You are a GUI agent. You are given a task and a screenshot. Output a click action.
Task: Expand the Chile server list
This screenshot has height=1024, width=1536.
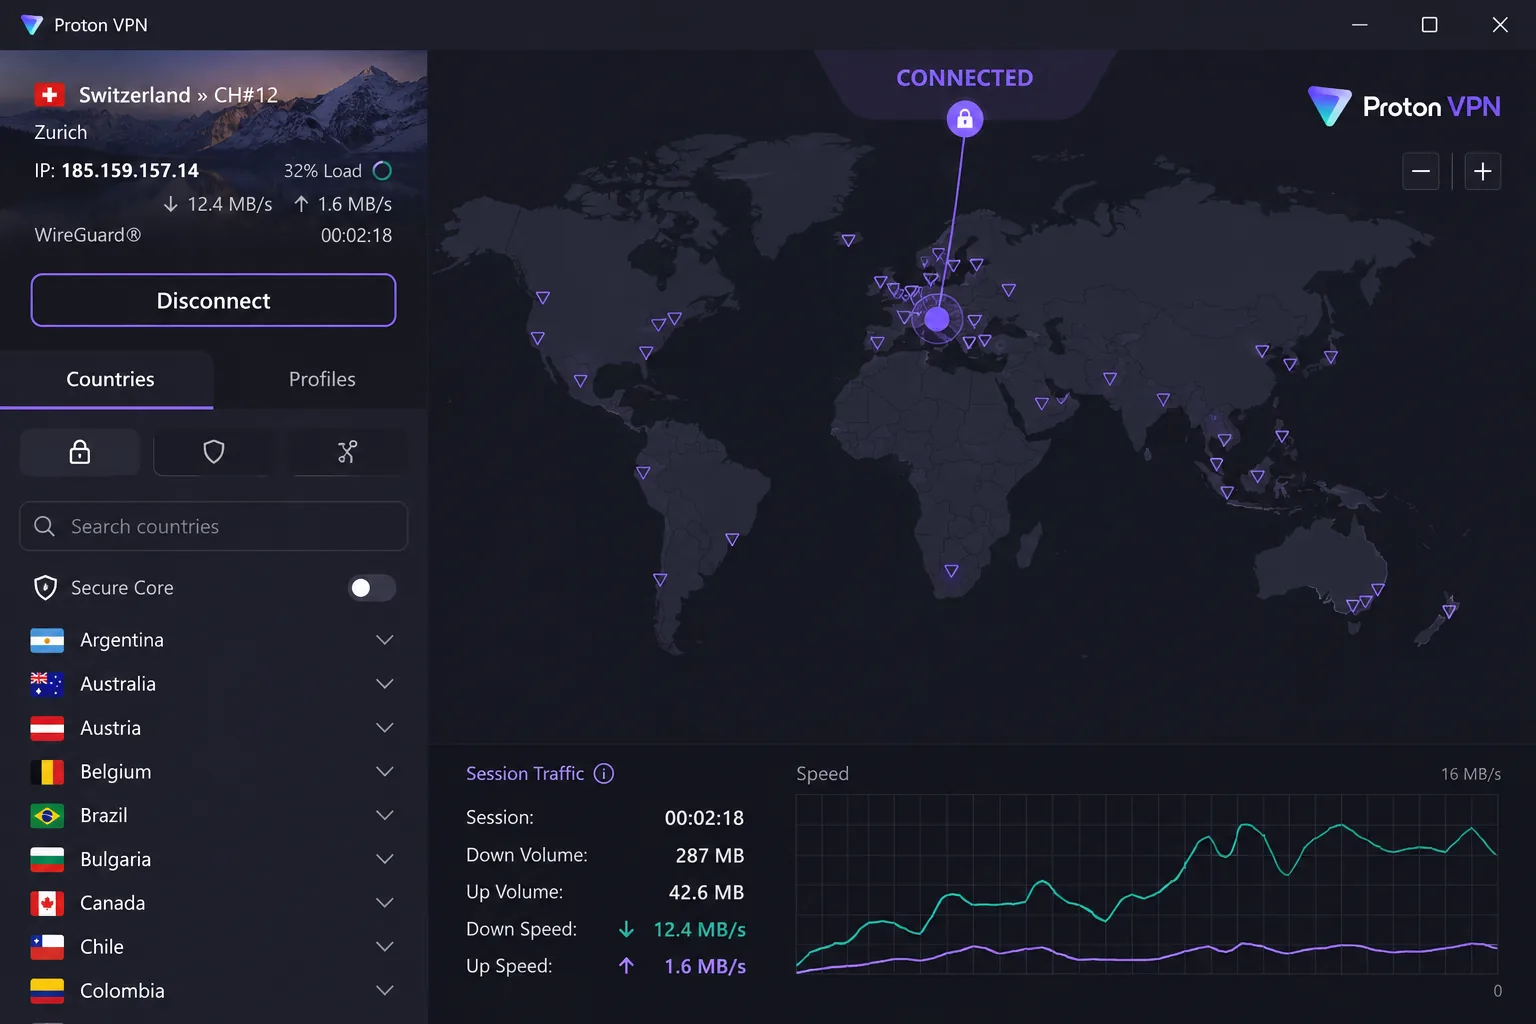coord(385,947)
